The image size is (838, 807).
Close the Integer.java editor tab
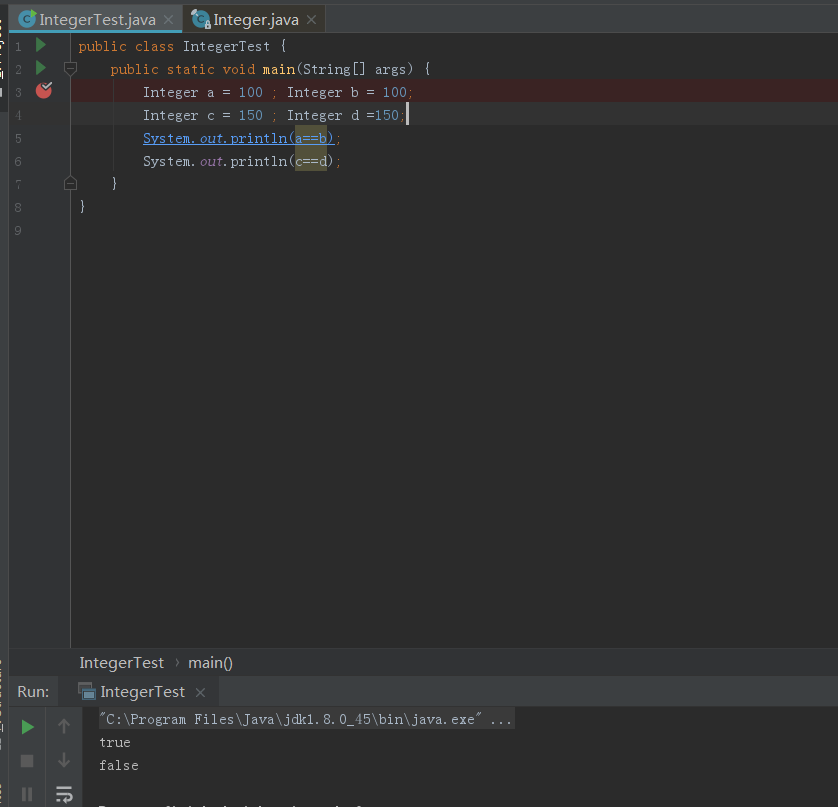tap(312, 20)
